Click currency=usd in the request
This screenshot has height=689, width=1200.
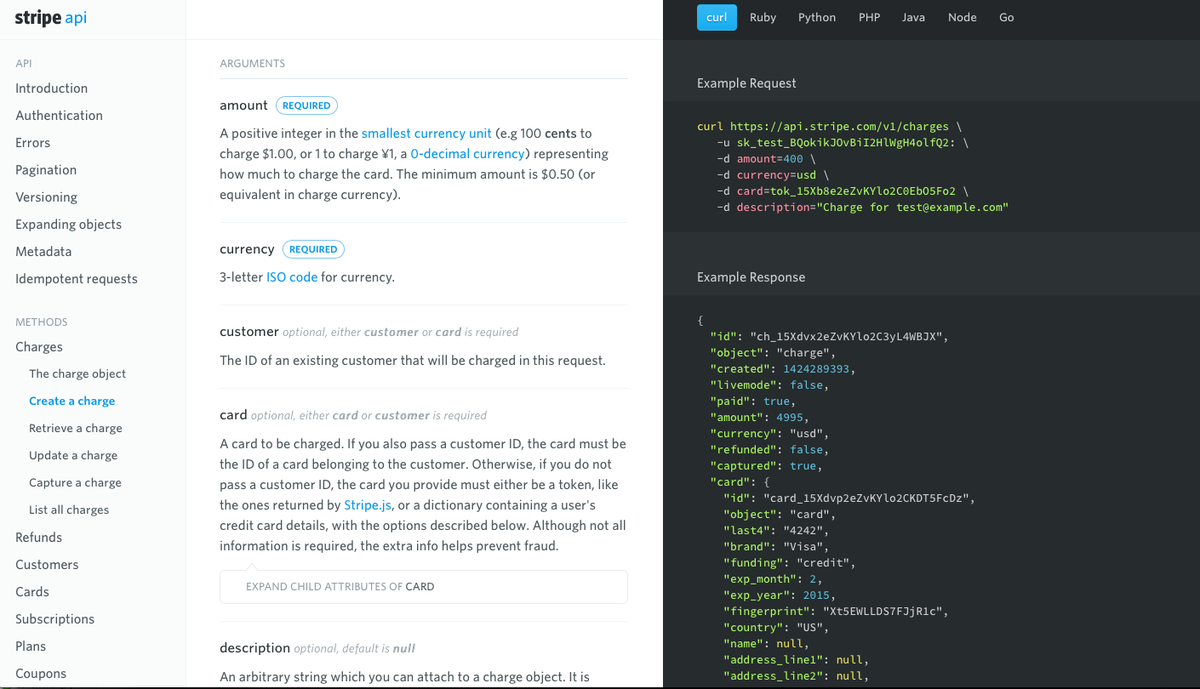pos(777,175)
